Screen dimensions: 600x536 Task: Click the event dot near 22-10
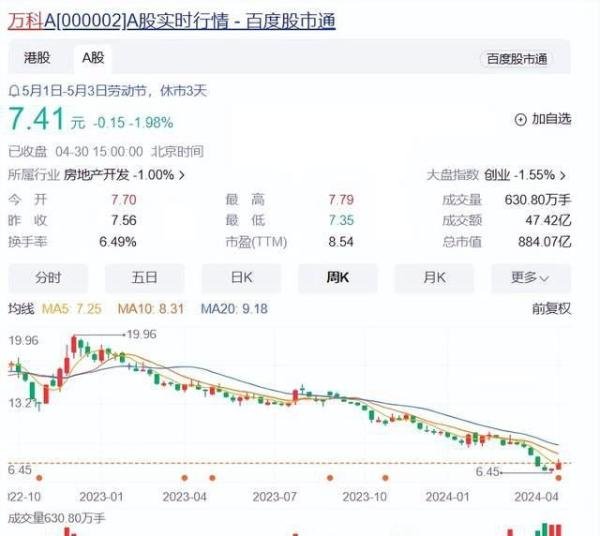39,478
